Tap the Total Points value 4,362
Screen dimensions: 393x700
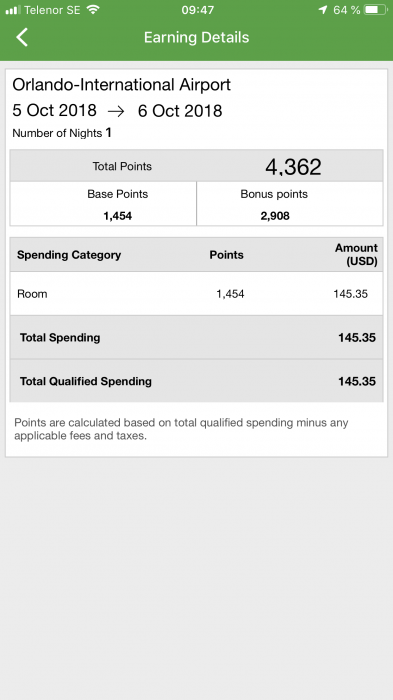coord(293,167)
